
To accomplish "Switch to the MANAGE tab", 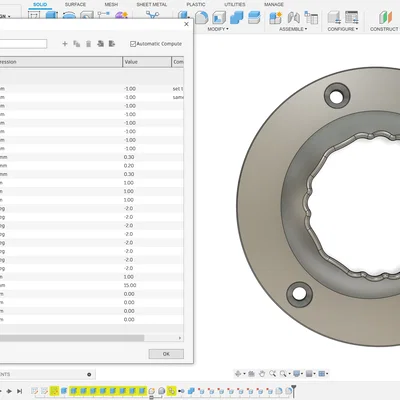I will pos(274,4).
